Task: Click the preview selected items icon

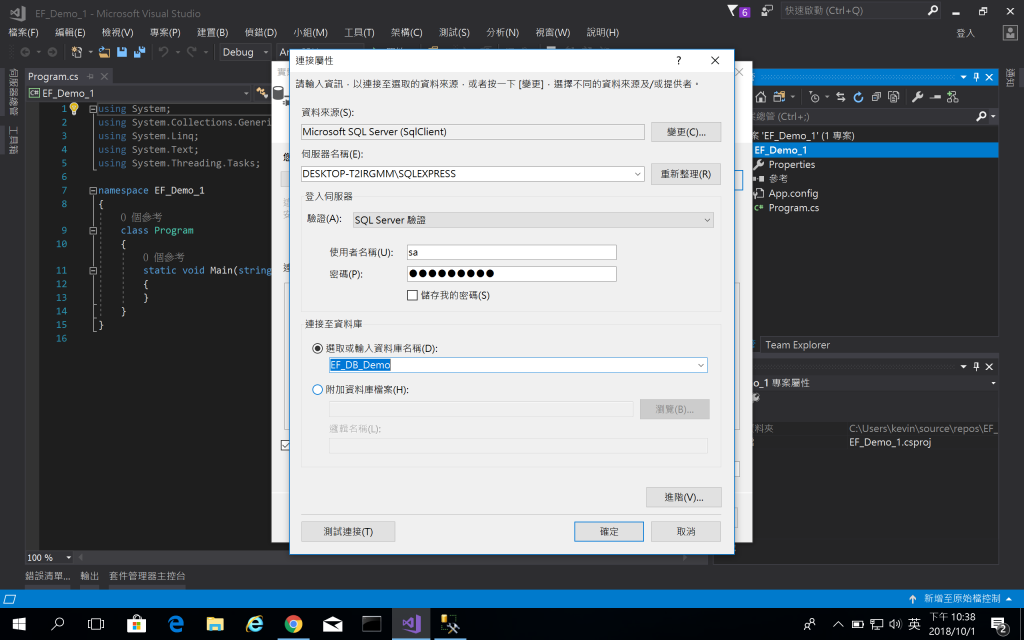Action: [935, 97]
